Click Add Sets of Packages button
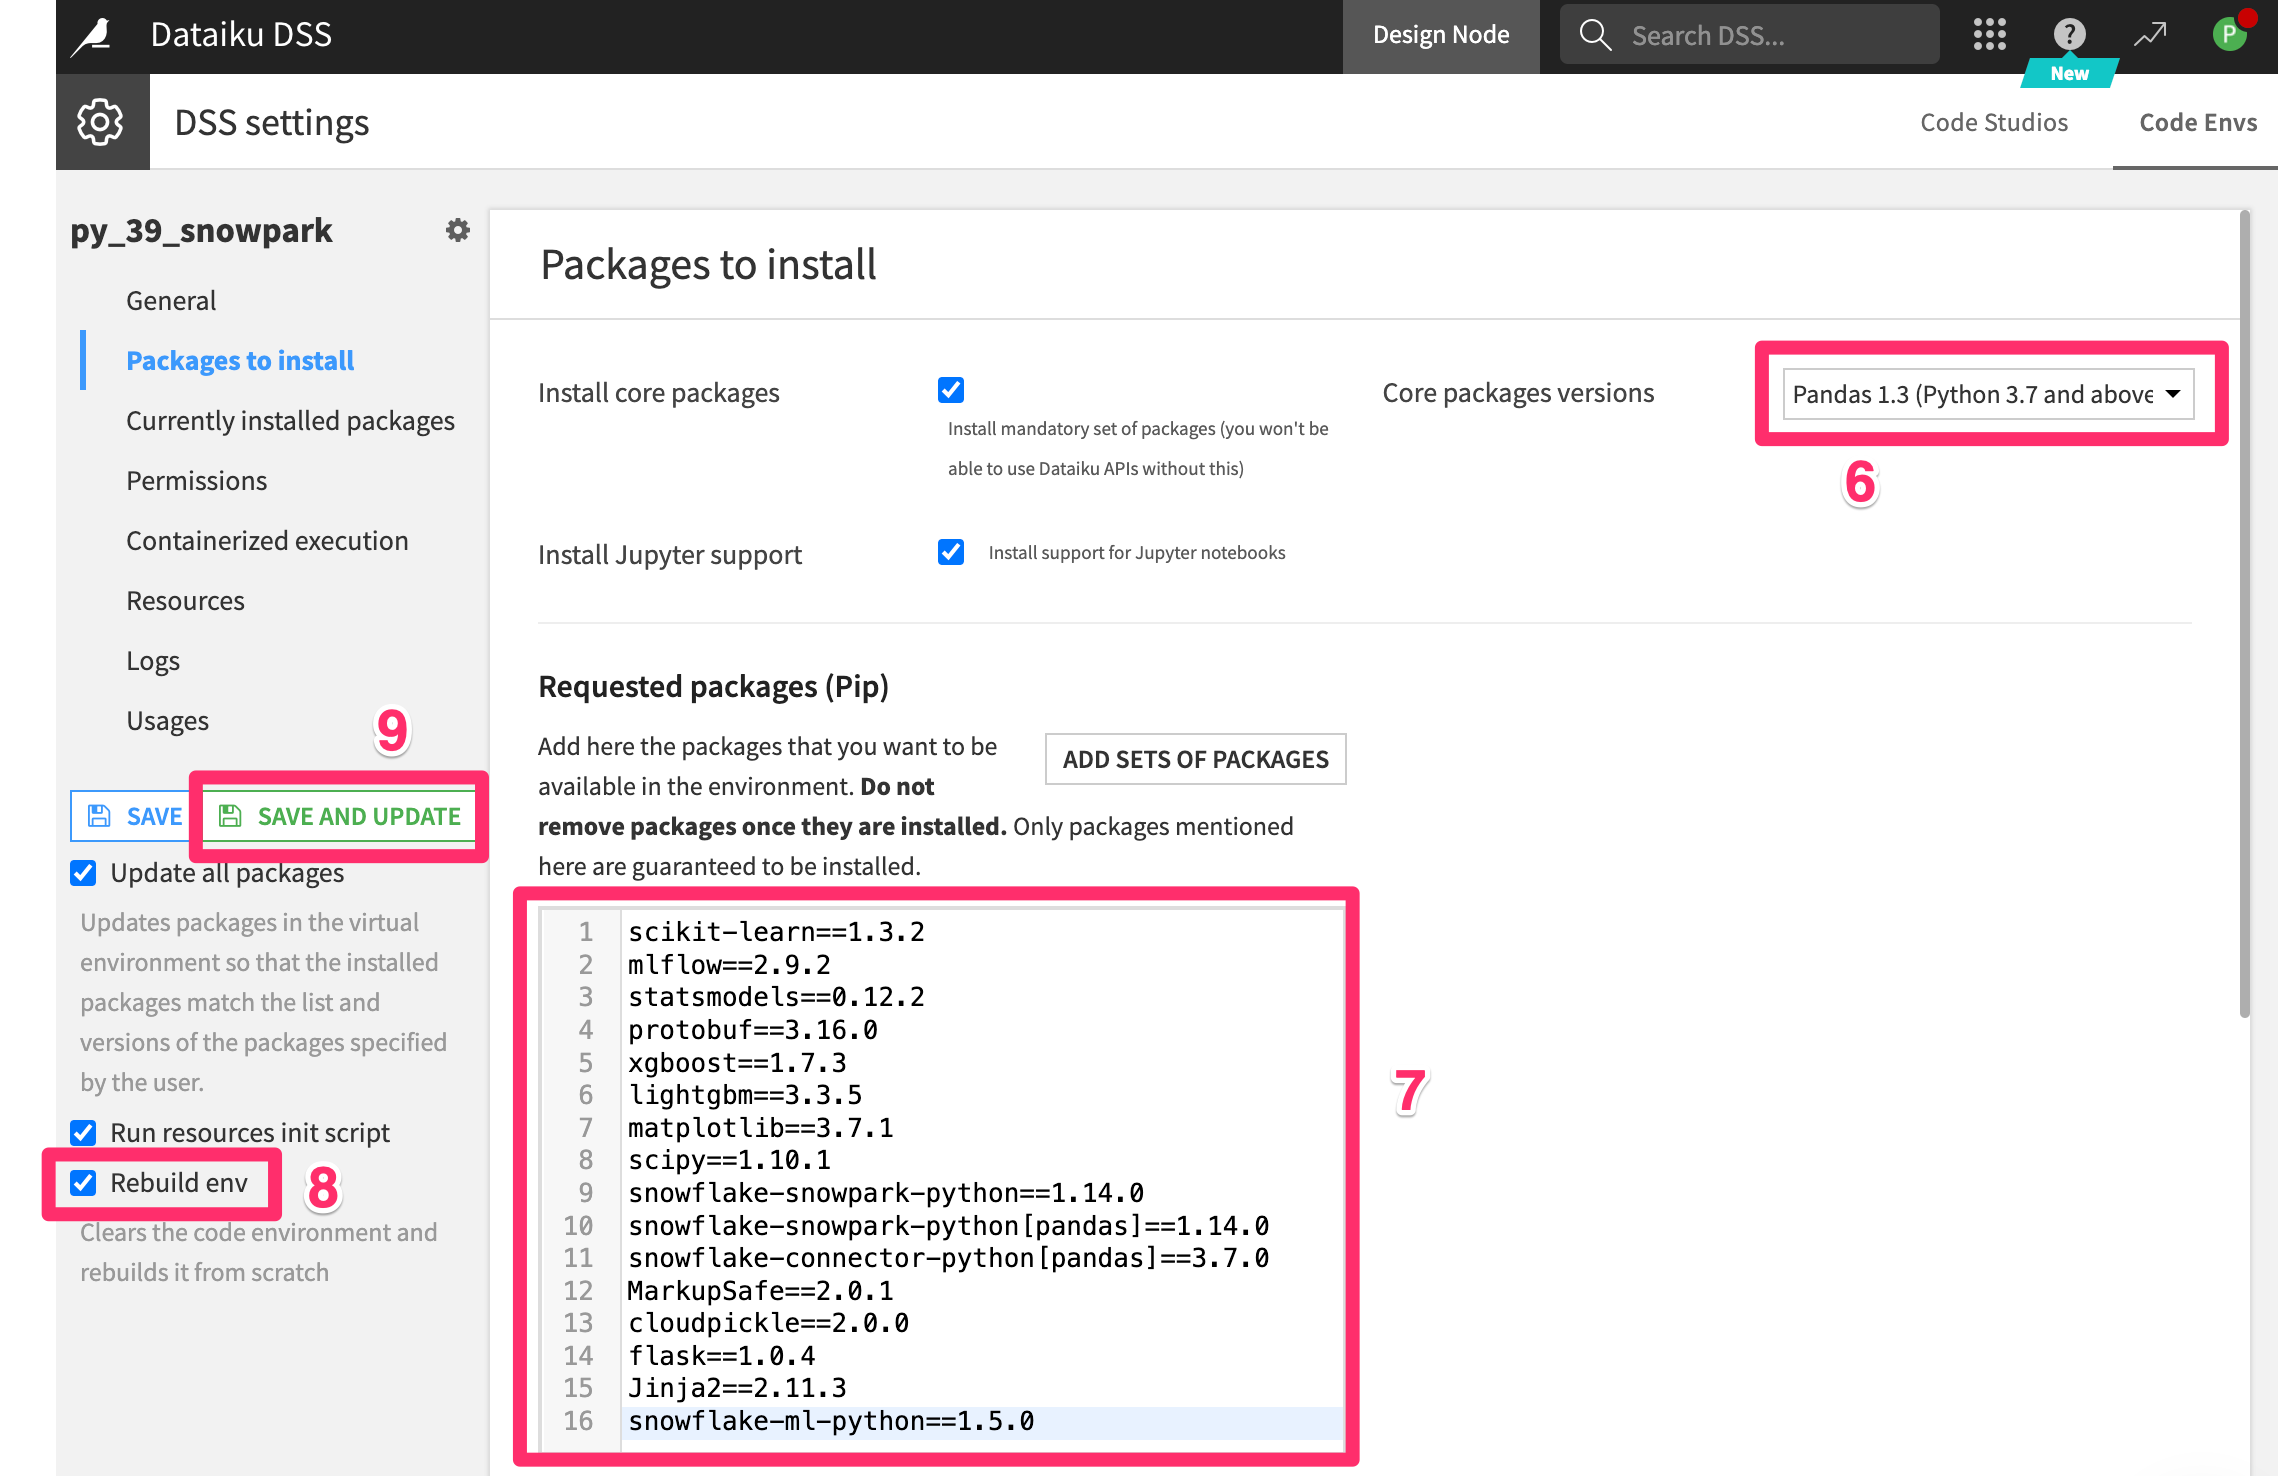This screenshot has width=2278, height=1476. tap(1195, 759)
